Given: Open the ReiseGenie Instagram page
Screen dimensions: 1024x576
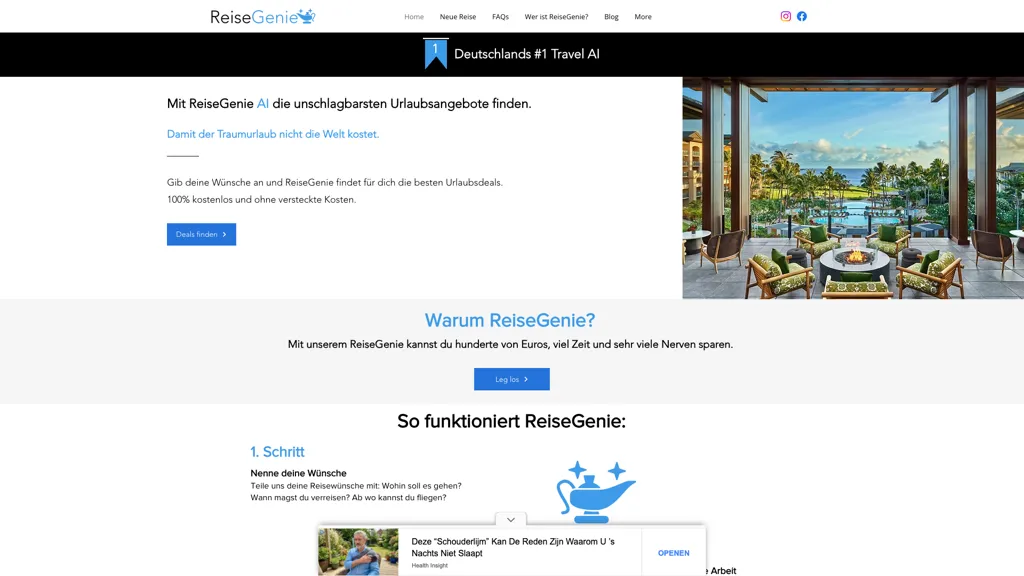Looking at the screenshot, I should tap(786, 16).
